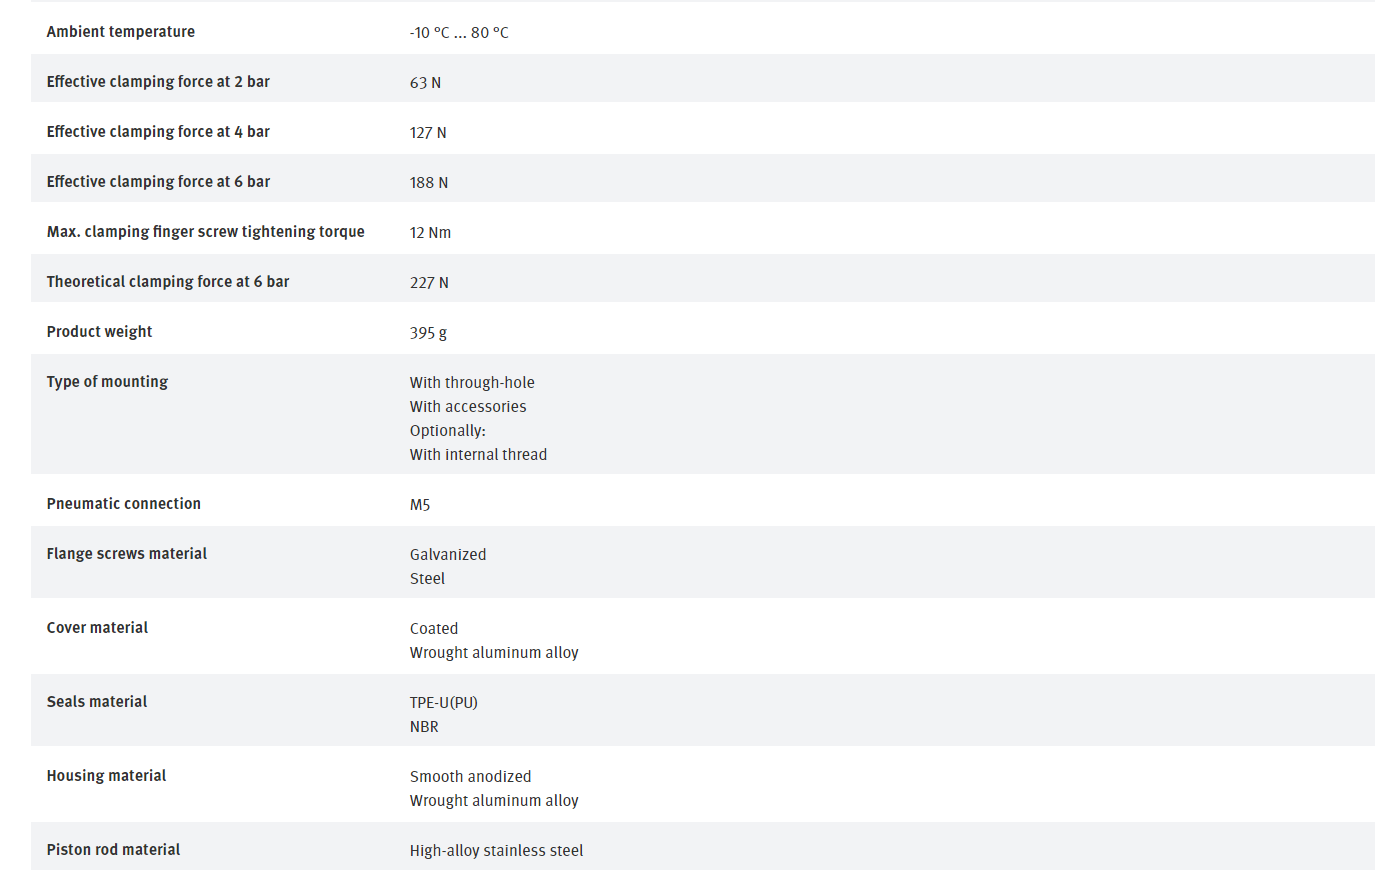This screenshot has height=875, width=1377.
Task: Click the With internal thread text
Action: coord(478,455)
